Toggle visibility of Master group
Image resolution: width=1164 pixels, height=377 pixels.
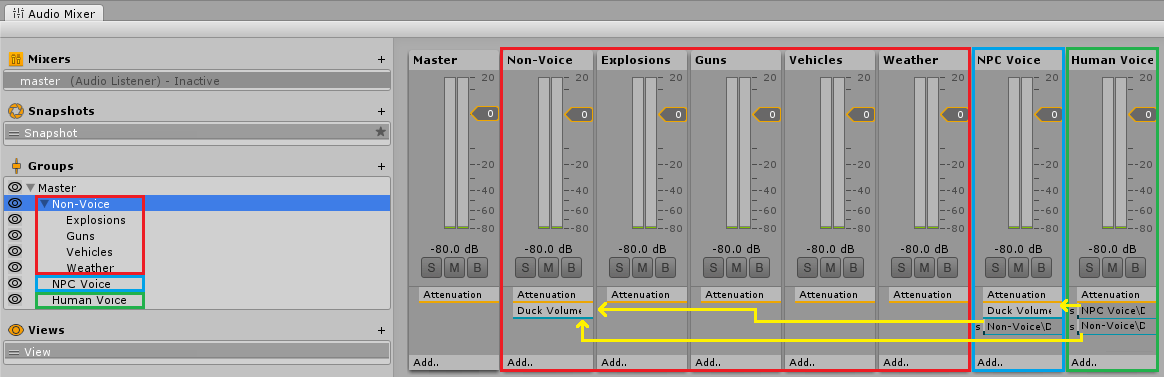coord(15,187)
